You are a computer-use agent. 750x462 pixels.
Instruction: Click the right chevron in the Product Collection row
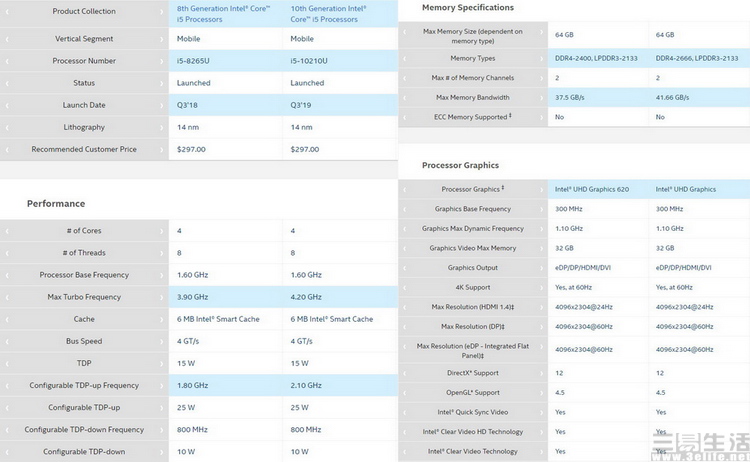[161, 11]
